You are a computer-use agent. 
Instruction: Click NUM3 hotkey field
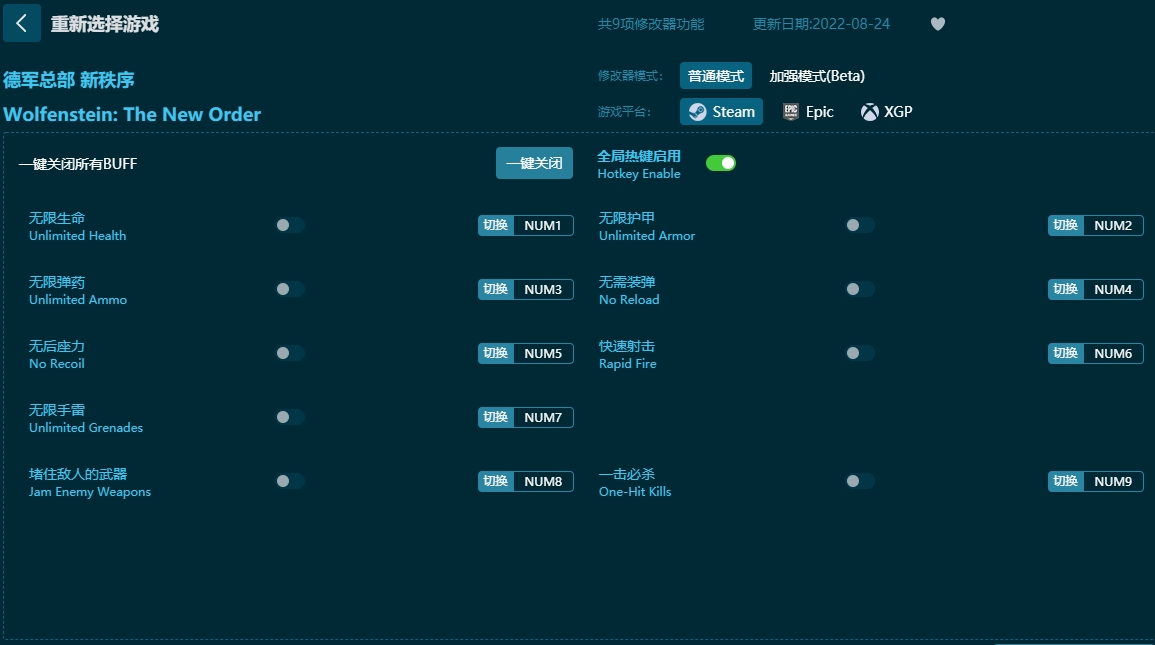[x=544, y=289]
